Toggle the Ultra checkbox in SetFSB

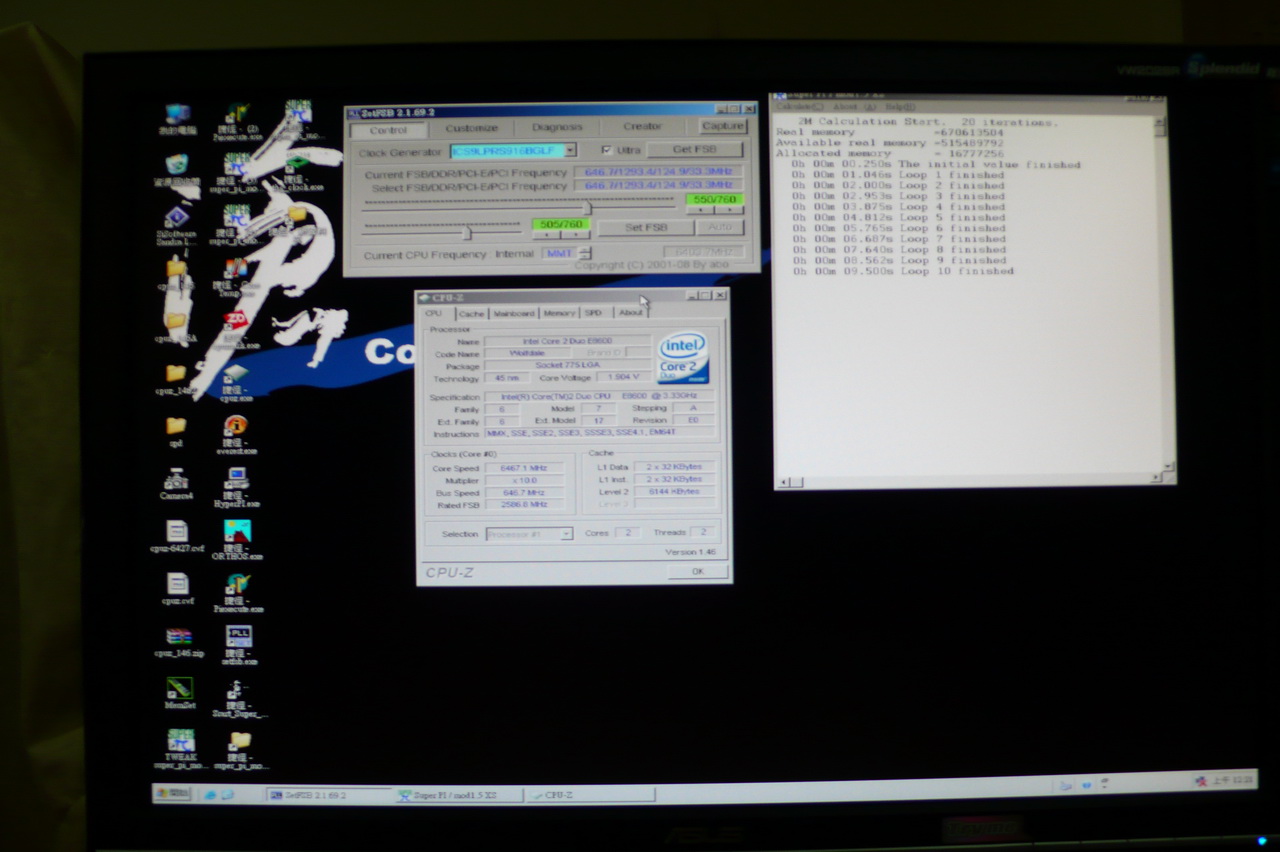(607, 150)
